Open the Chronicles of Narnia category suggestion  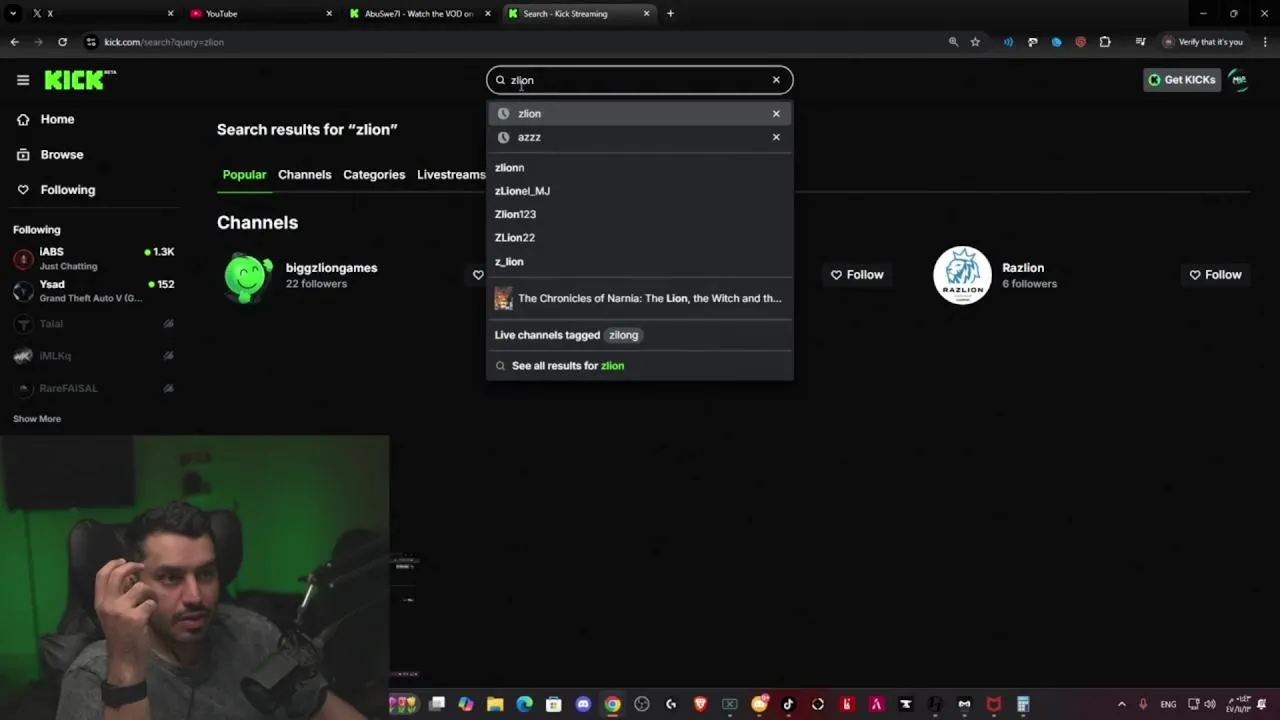click(x=639, y=298)
